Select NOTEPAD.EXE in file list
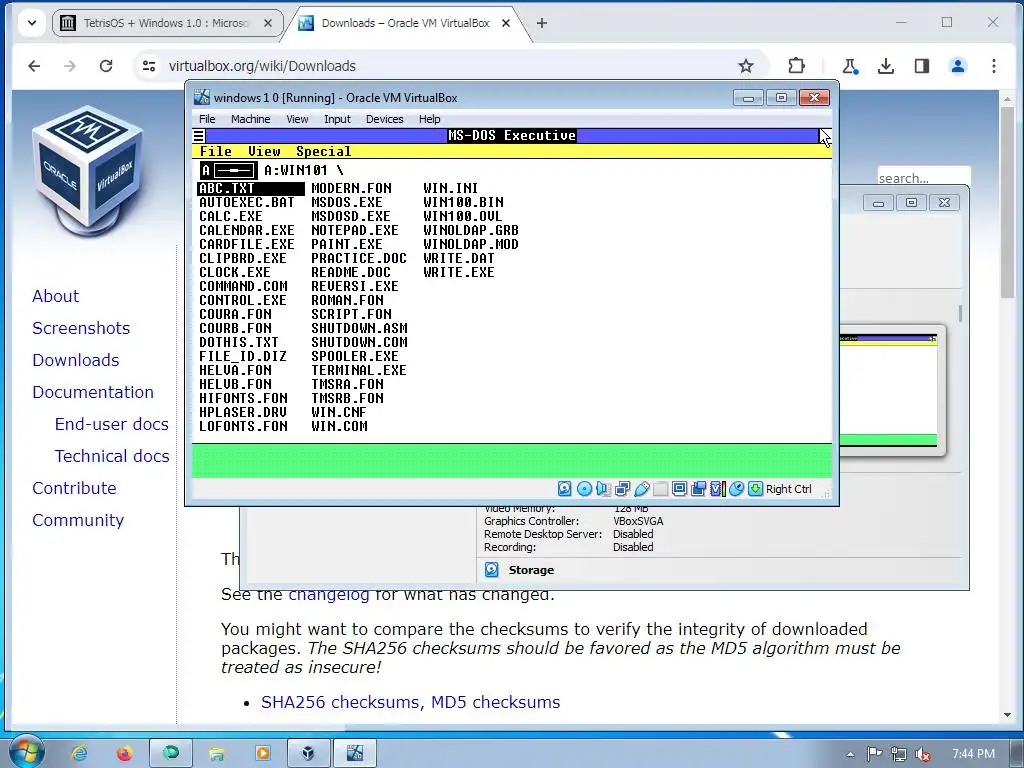1024x768 pixels. 355,231
